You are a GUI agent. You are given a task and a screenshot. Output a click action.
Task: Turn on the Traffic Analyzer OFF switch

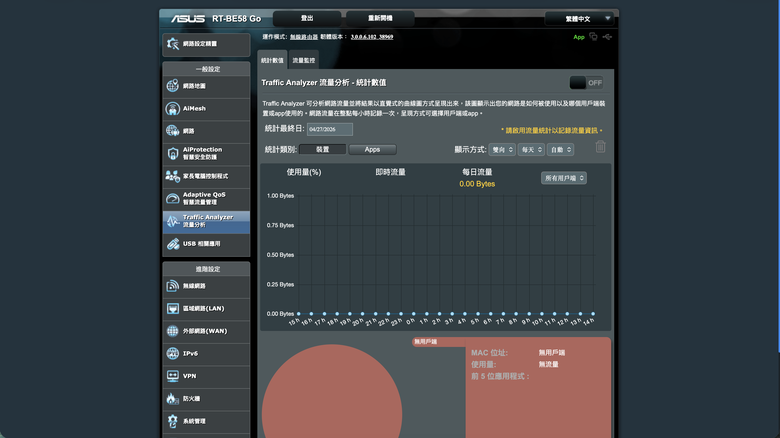point(586,83)
